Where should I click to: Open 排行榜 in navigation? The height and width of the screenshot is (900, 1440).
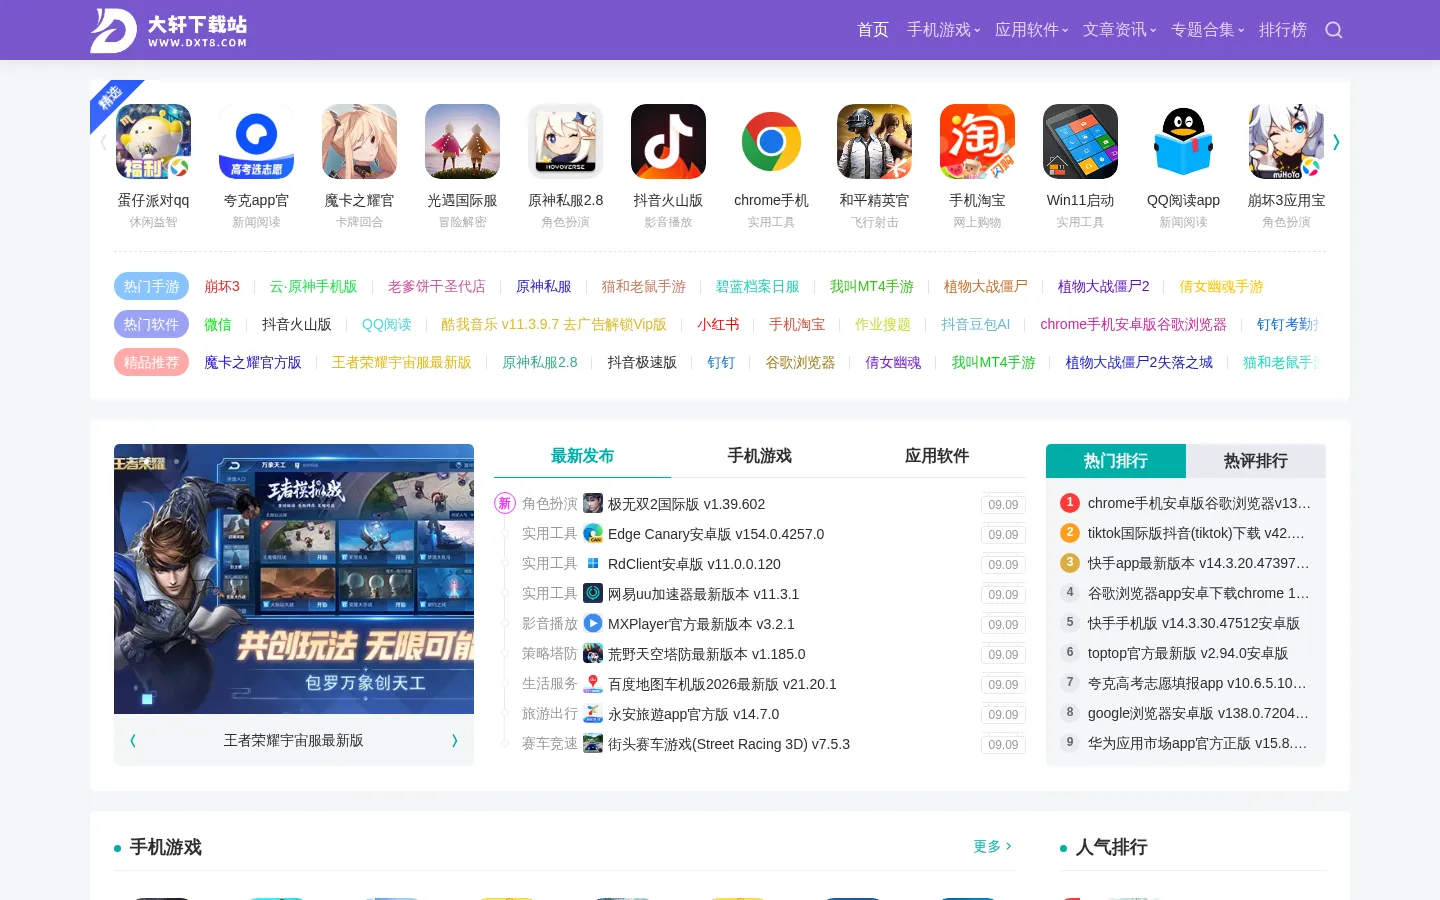pyautogui.click(x=1283, y=30)
